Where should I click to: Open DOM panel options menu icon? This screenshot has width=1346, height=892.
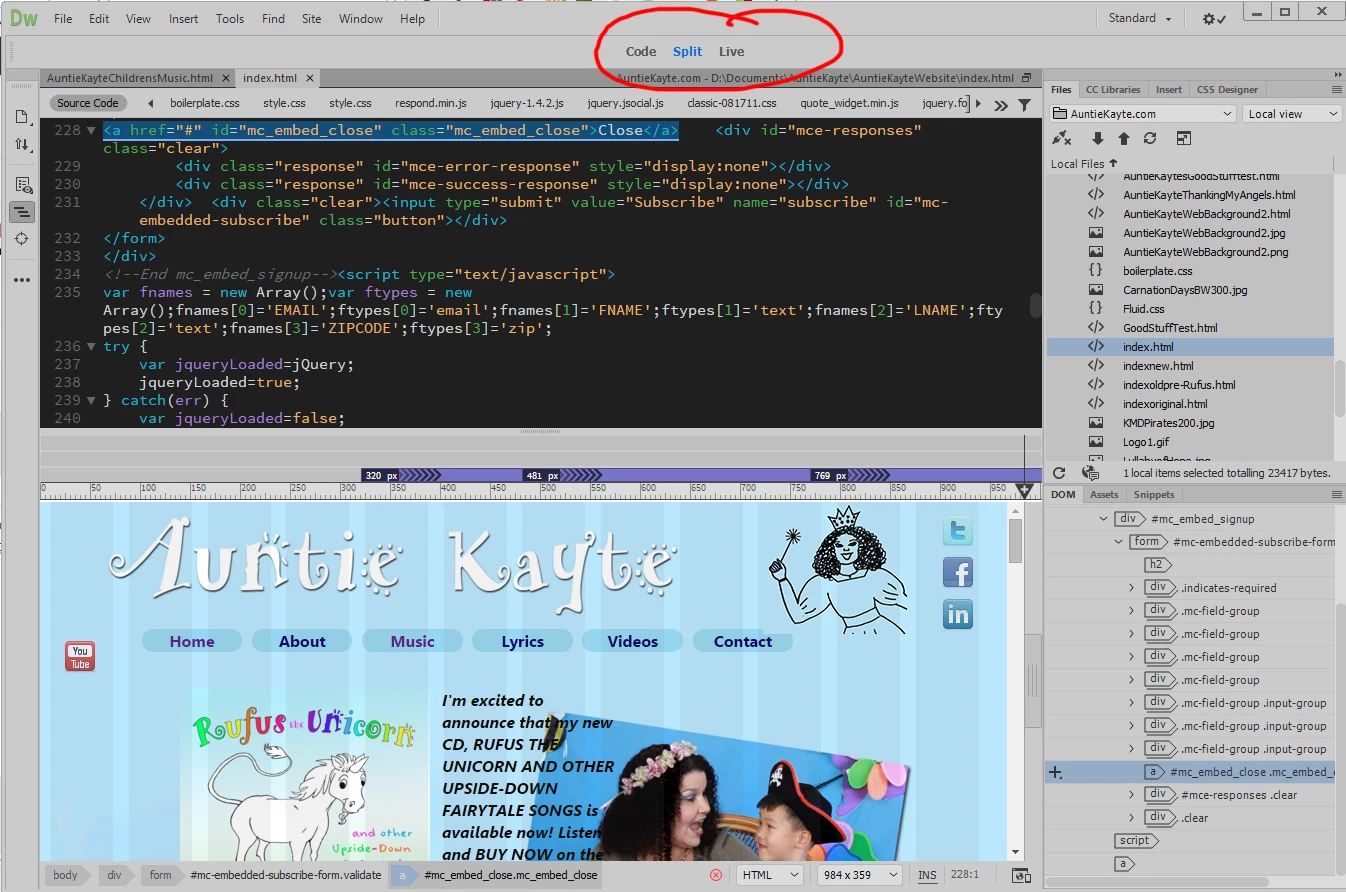coord(1336,495)
